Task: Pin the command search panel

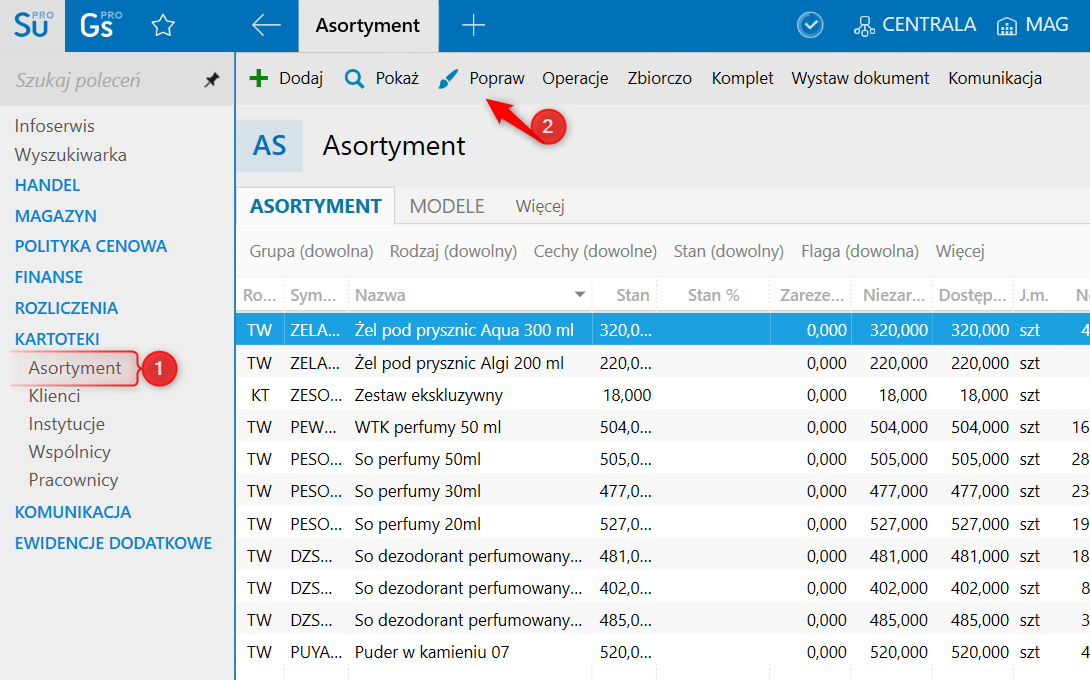Action: pos(212,80)
